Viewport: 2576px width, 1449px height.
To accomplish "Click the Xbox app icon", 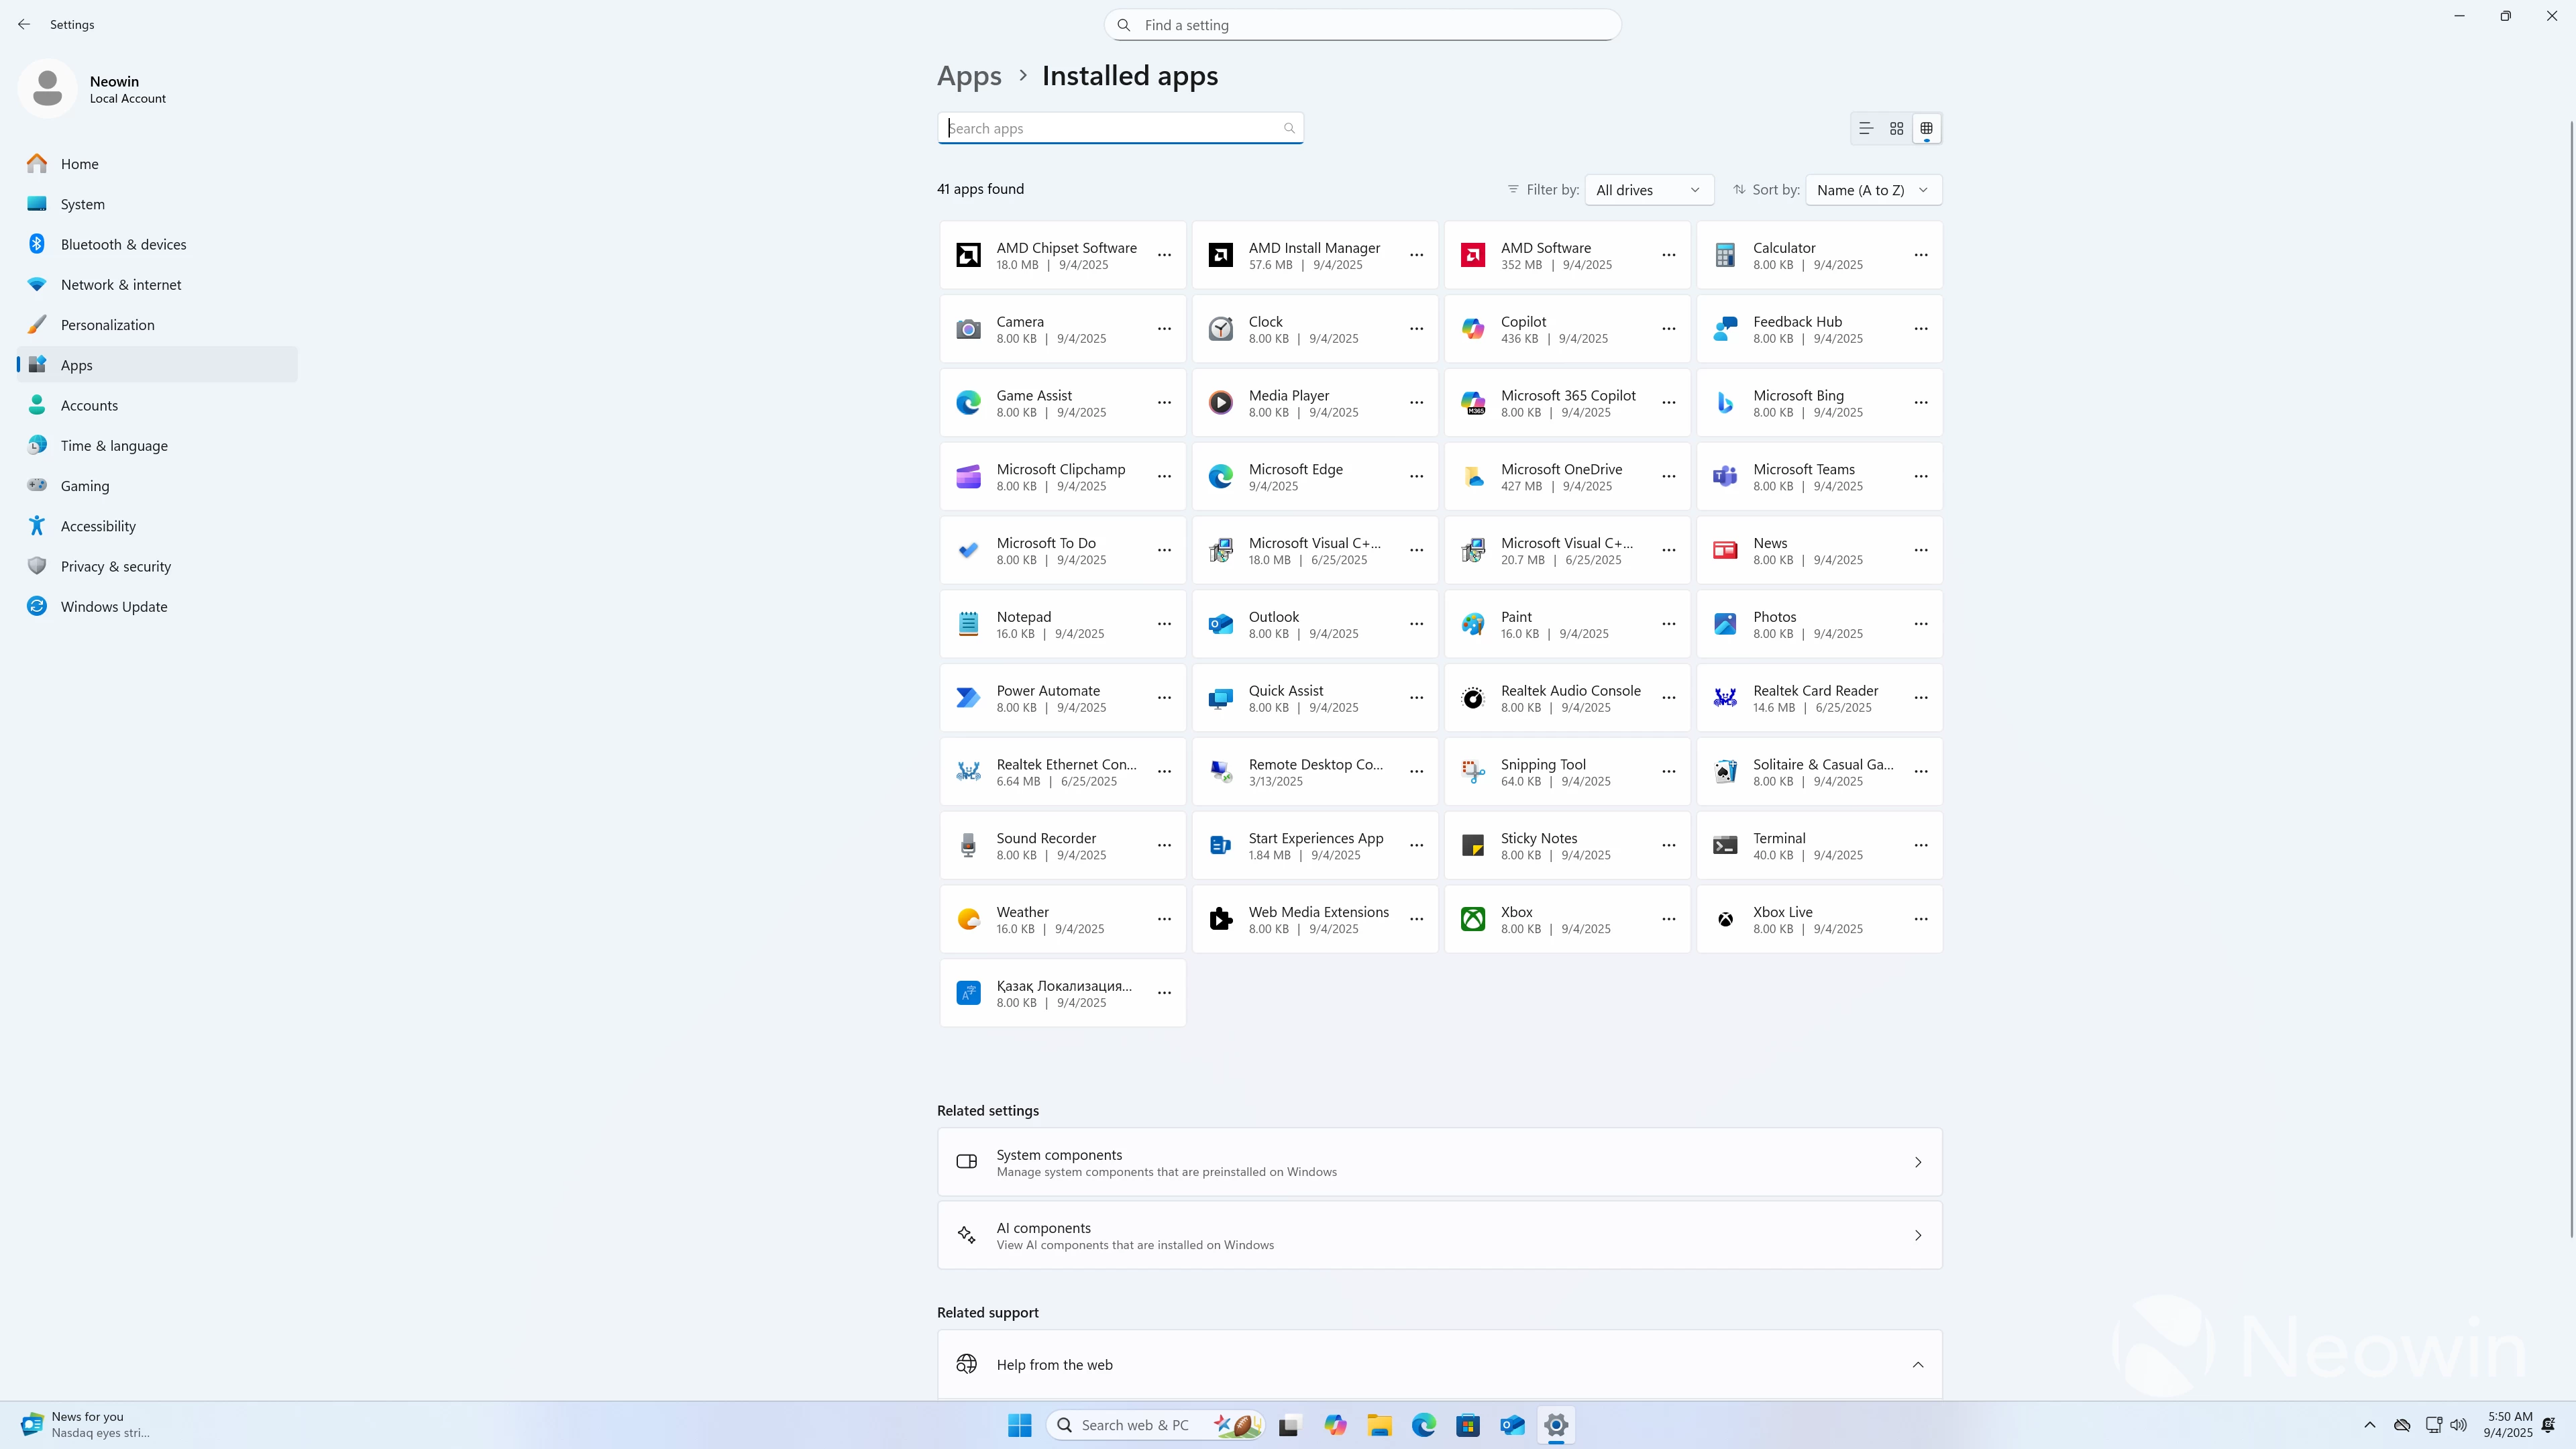I will click(1472, 919).
